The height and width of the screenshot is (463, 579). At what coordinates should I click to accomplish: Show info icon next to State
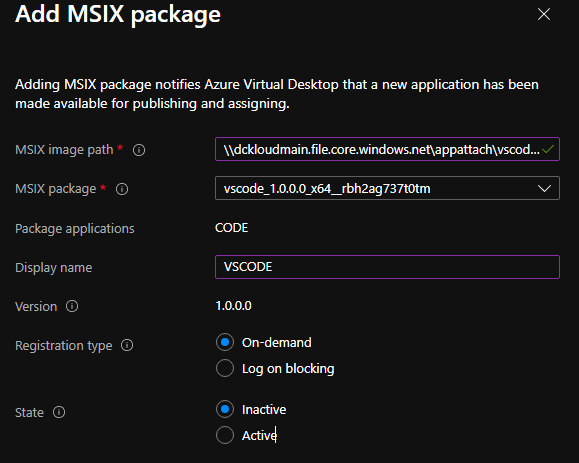[x=59, y=412]
